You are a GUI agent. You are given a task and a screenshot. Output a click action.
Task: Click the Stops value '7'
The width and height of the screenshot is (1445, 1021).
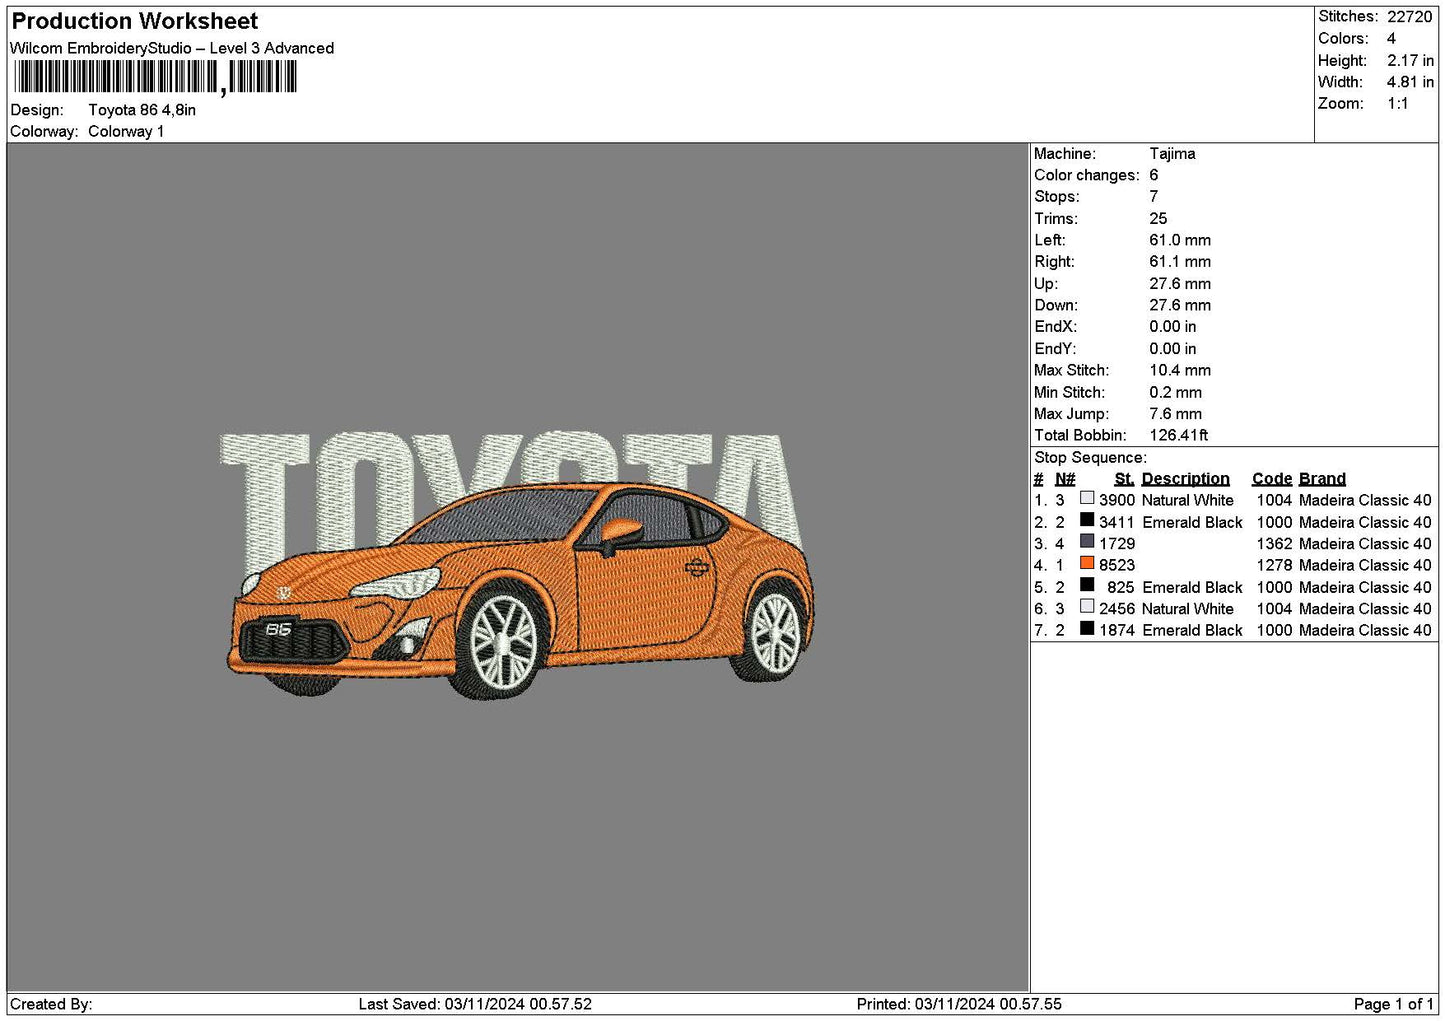point(1154,197)
